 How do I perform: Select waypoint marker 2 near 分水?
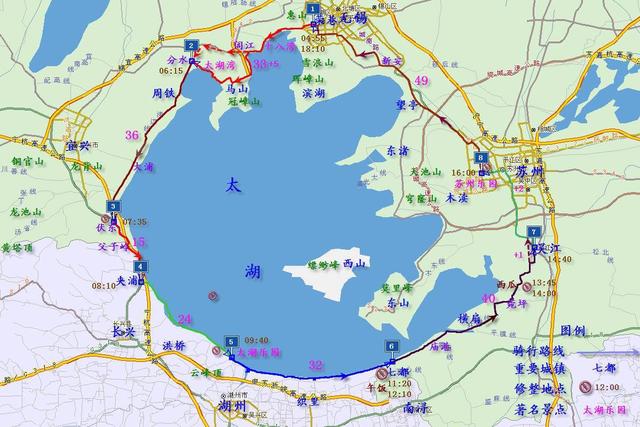coord(191,46)
